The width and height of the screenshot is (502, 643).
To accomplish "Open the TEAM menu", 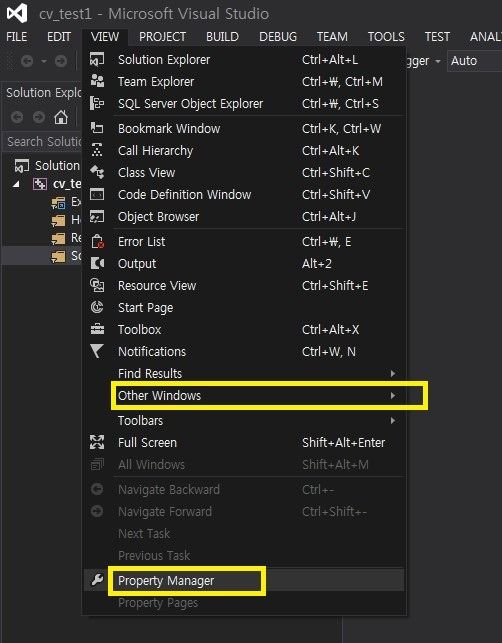I will tap(332, 37).
